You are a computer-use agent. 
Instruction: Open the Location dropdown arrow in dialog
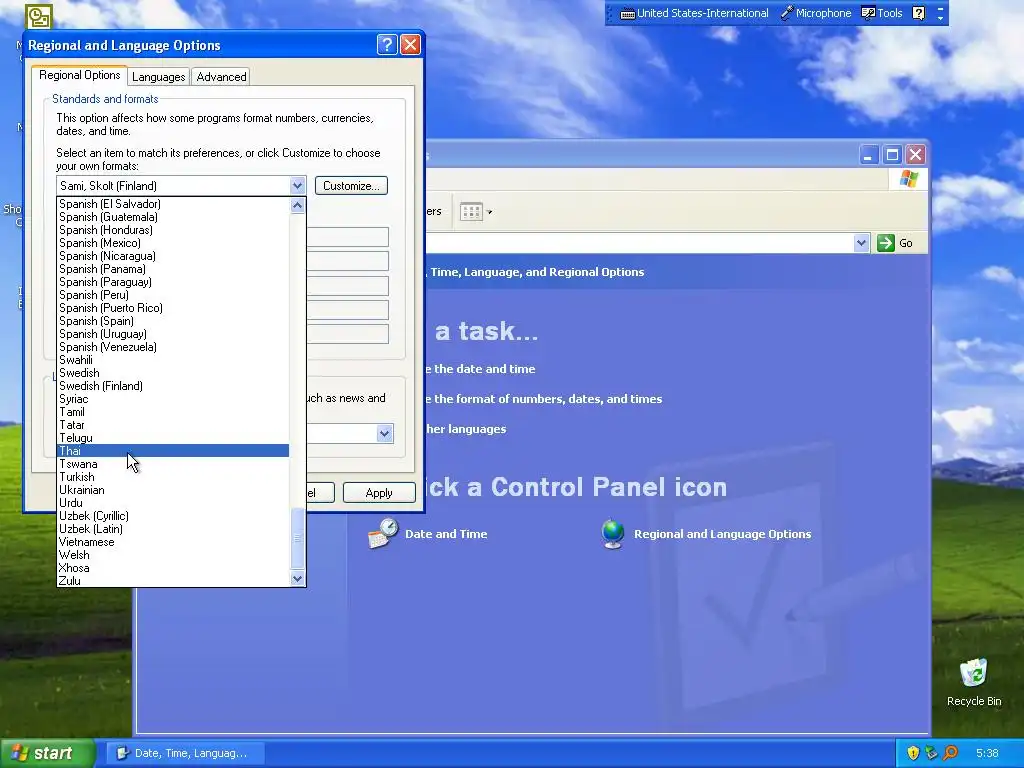point(384,434)
